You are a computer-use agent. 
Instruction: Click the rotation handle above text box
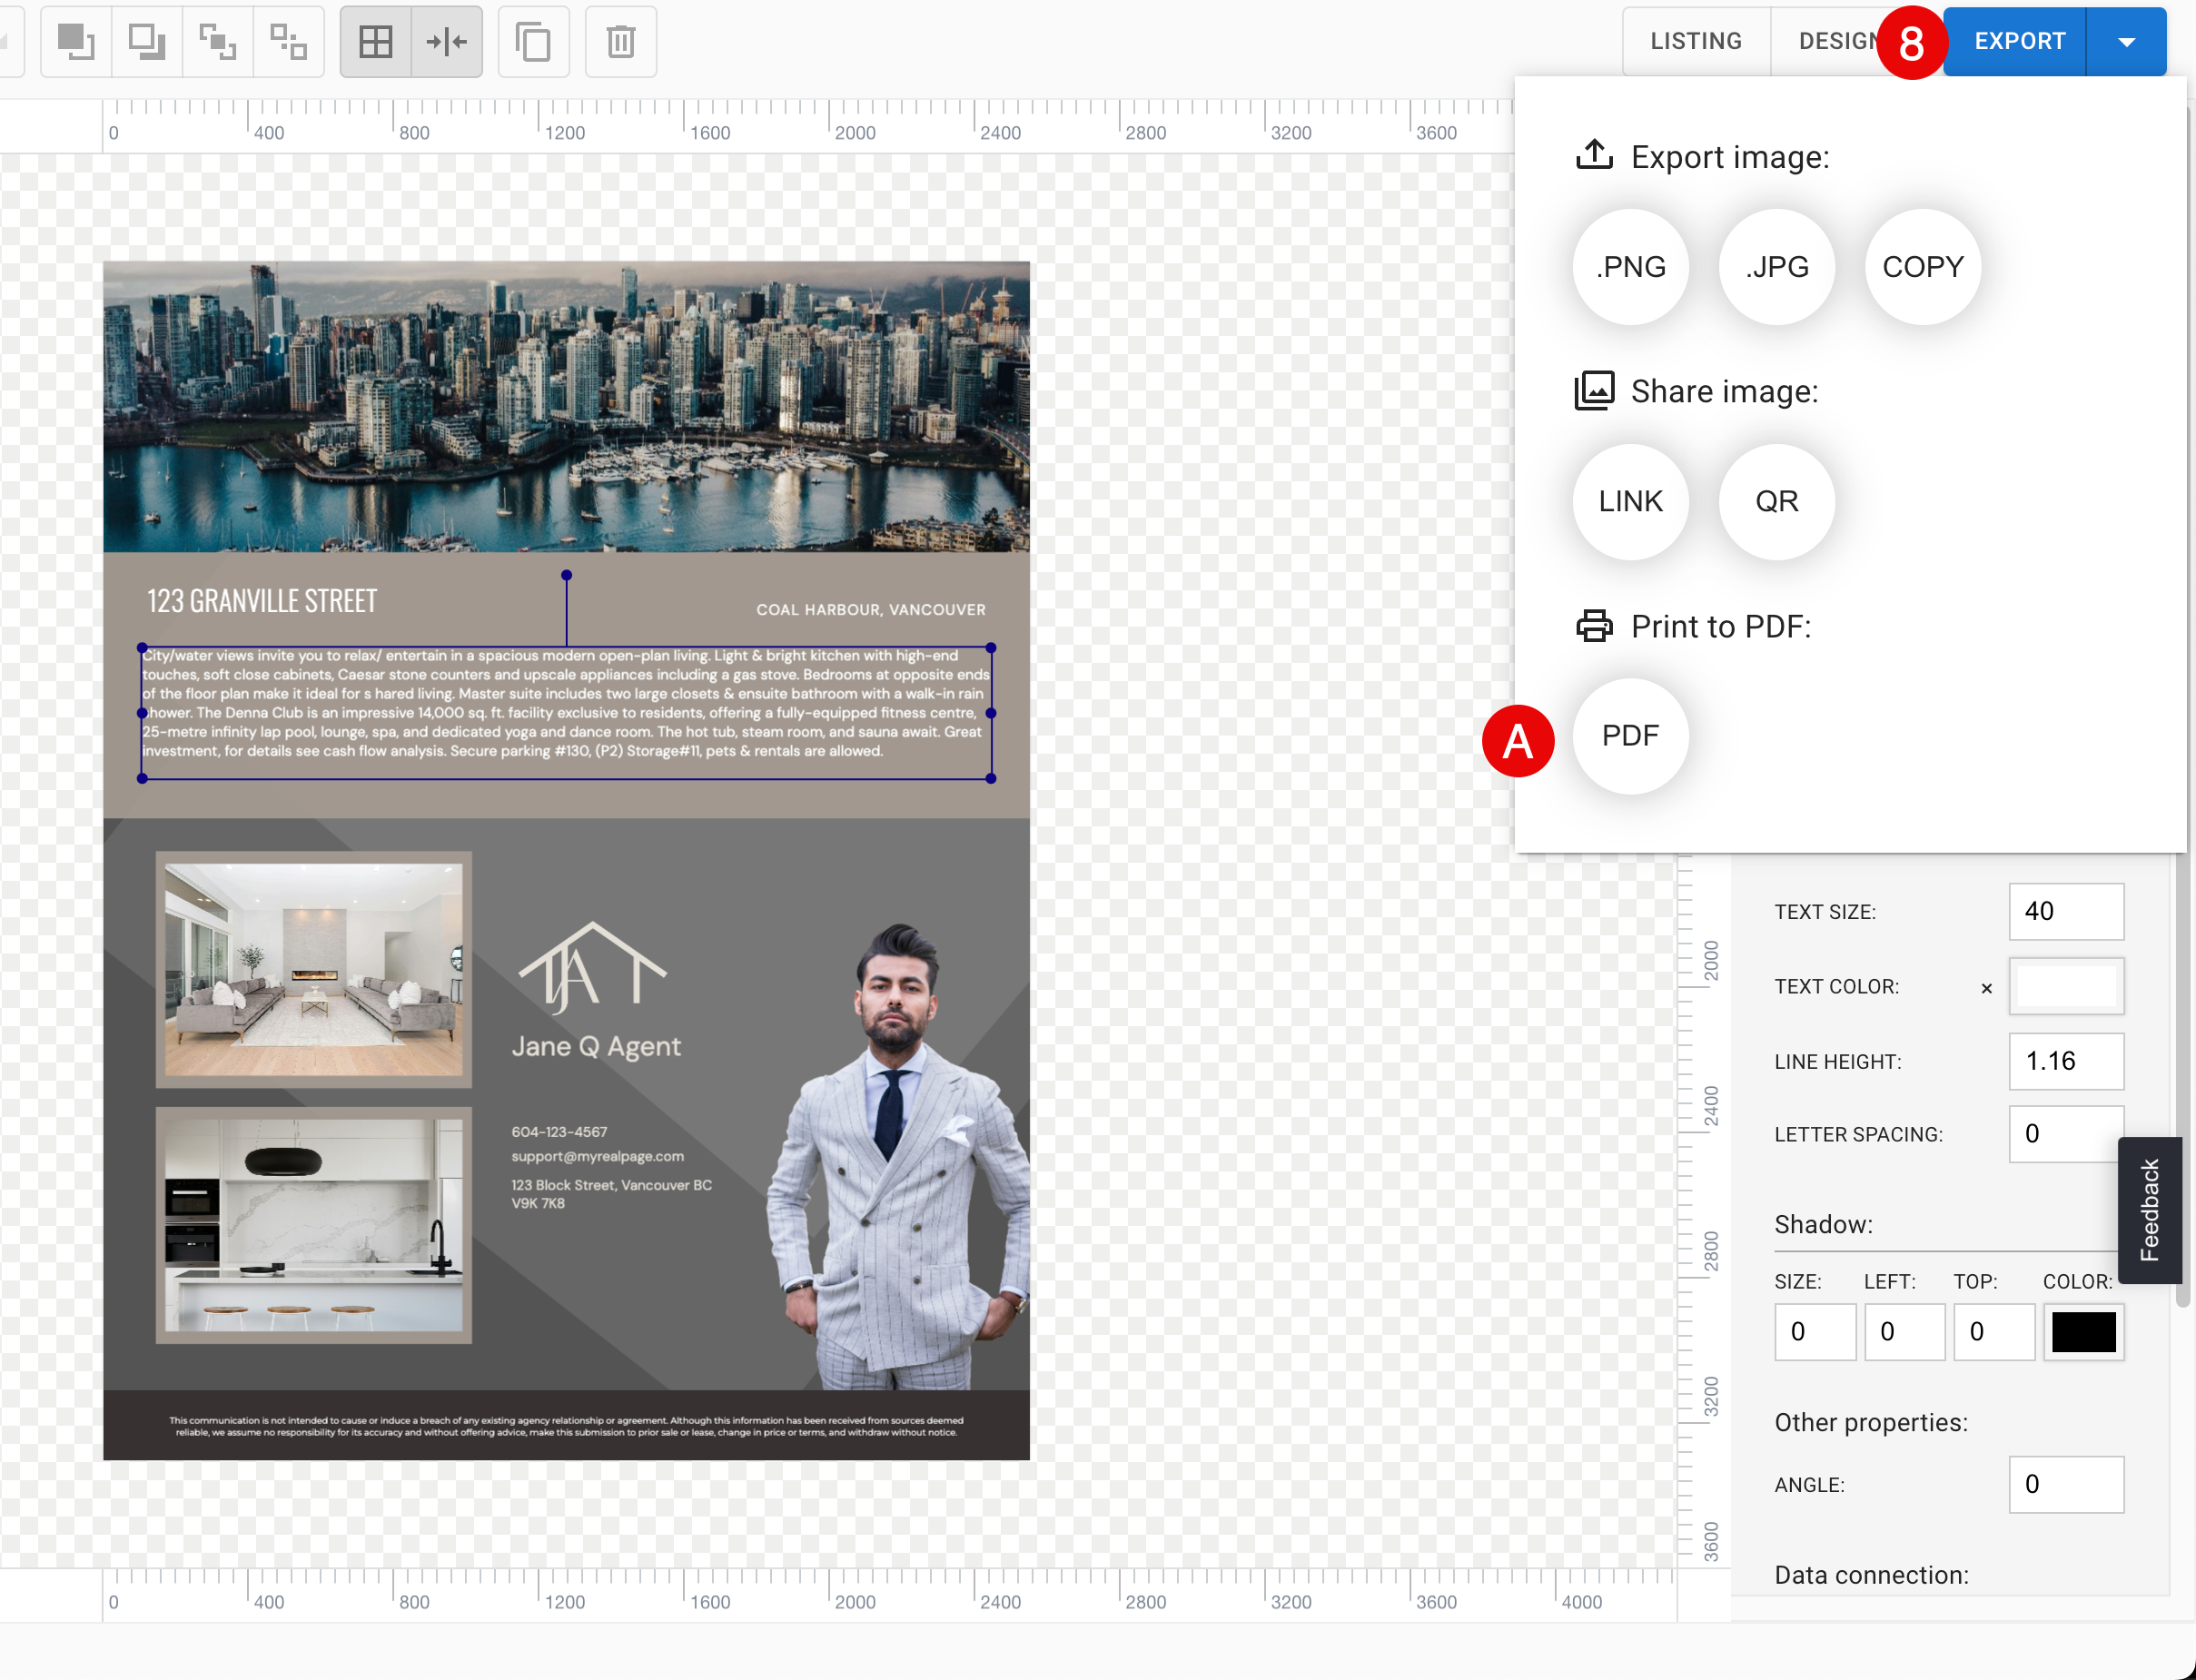[566, 575]
